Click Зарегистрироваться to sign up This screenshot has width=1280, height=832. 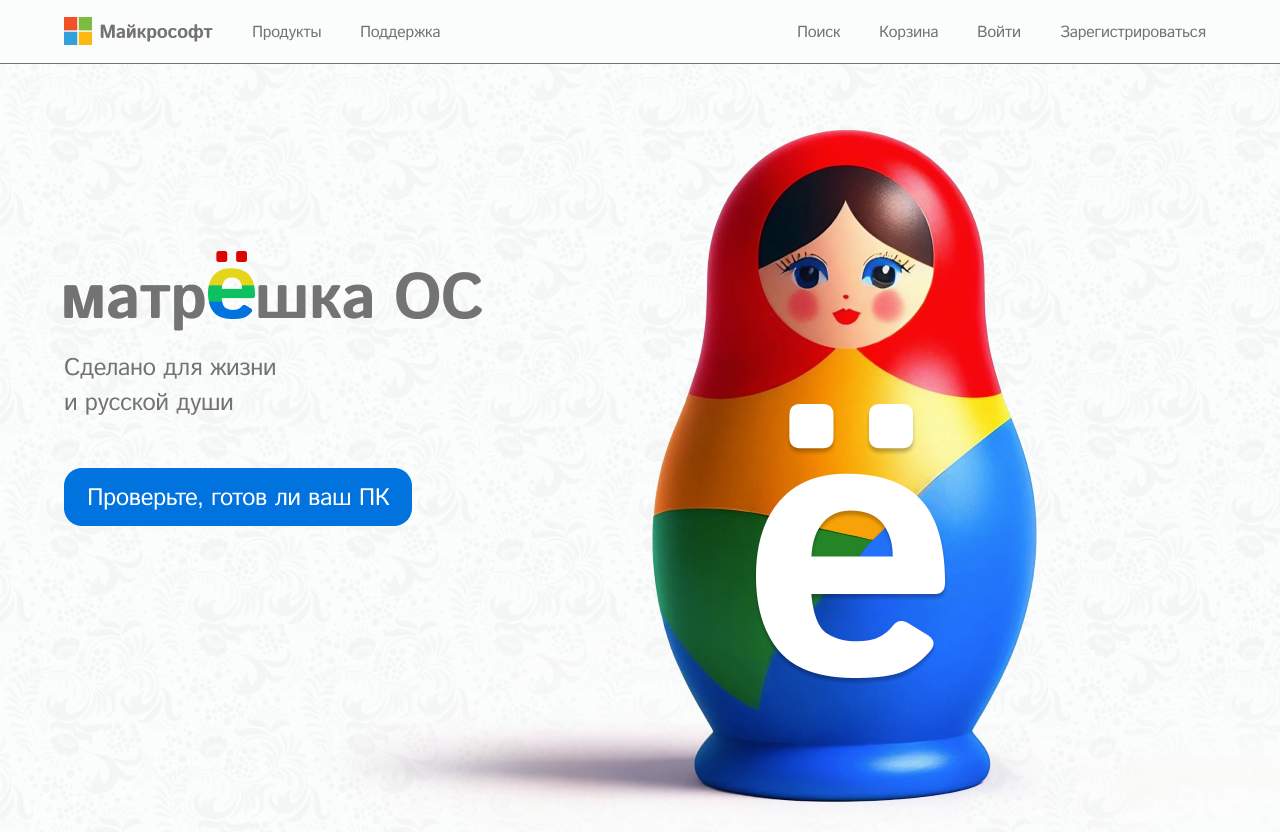click(1133, 32)
